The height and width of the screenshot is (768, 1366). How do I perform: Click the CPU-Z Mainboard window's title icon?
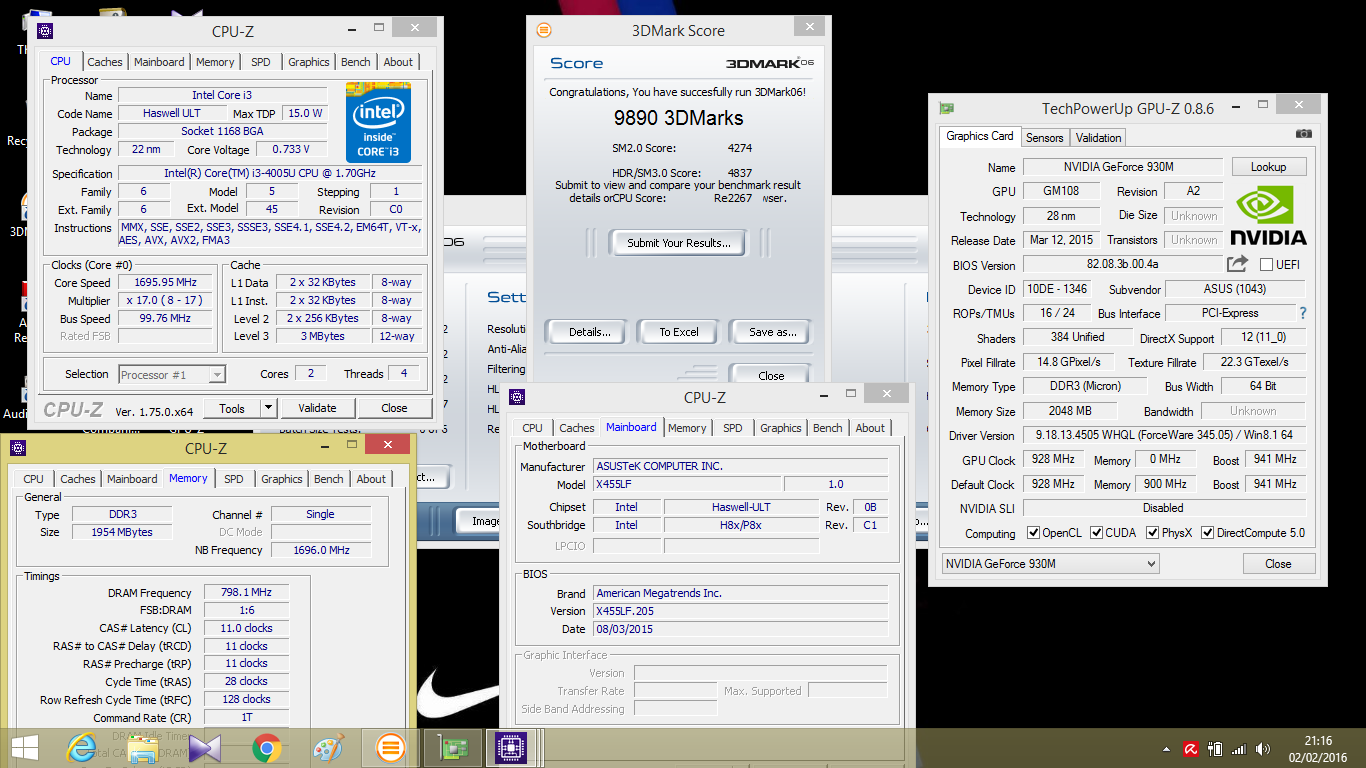pos(517,397)
